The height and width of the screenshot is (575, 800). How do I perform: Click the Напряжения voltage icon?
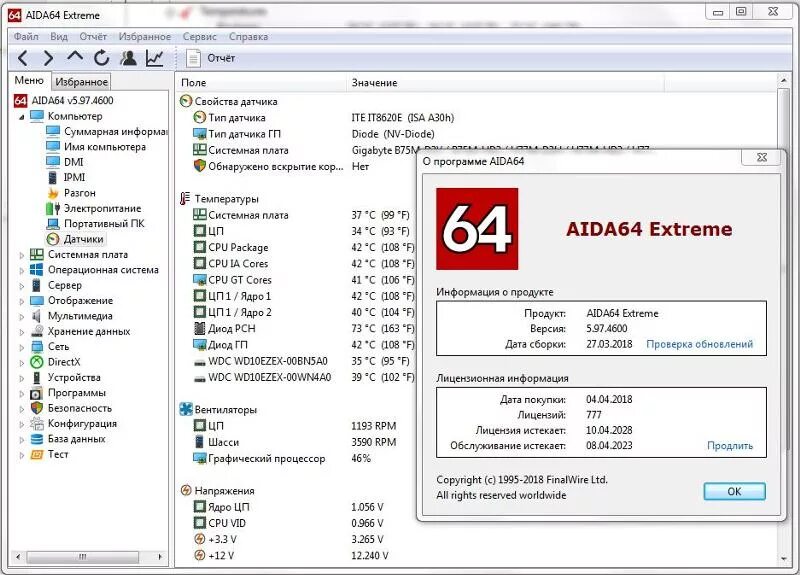click(x=186, y=490)
